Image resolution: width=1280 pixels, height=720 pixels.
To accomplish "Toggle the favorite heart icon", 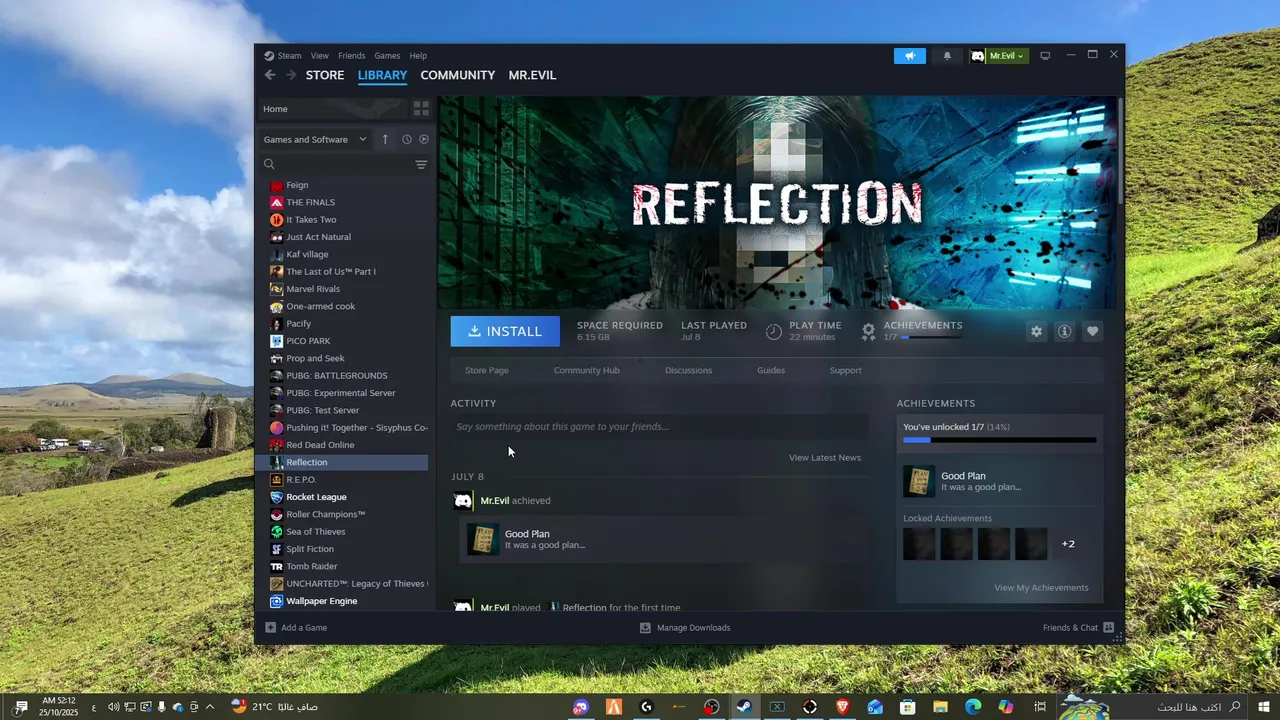I will tap(1092, 331).
